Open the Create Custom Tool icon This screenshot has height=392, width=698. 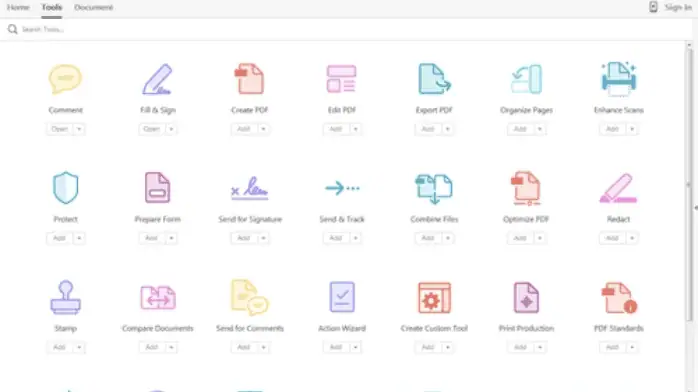tap(434, 297)
